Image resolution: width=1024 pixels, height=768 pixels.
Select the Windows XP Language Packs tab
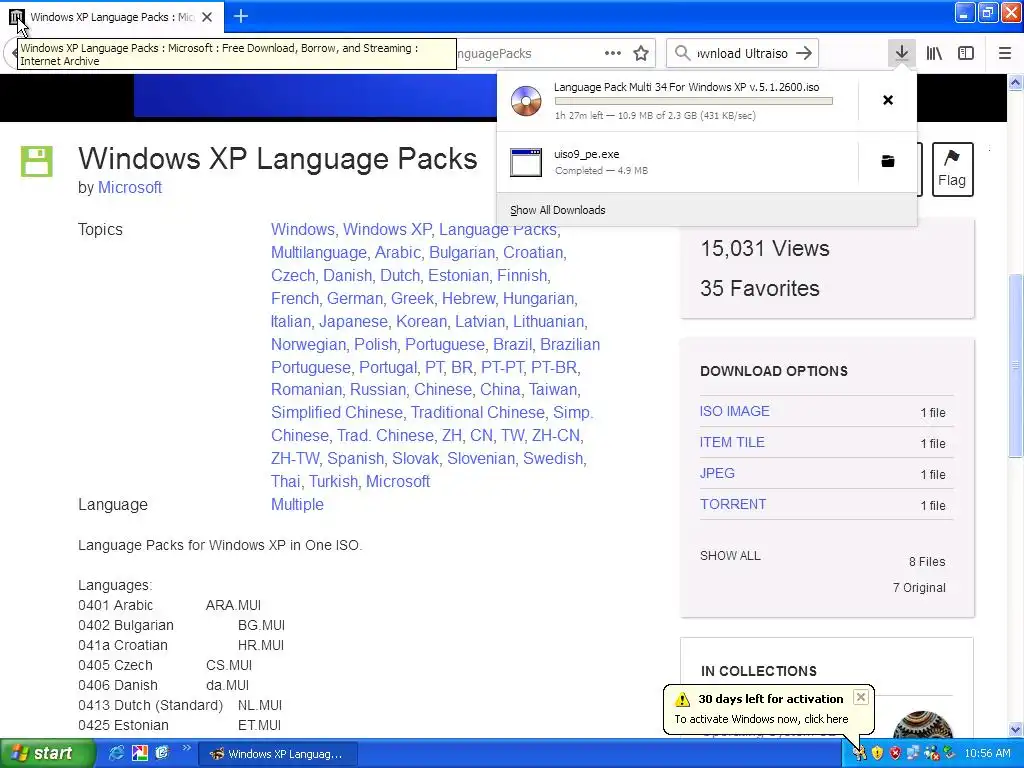click(x=112, y=17)
